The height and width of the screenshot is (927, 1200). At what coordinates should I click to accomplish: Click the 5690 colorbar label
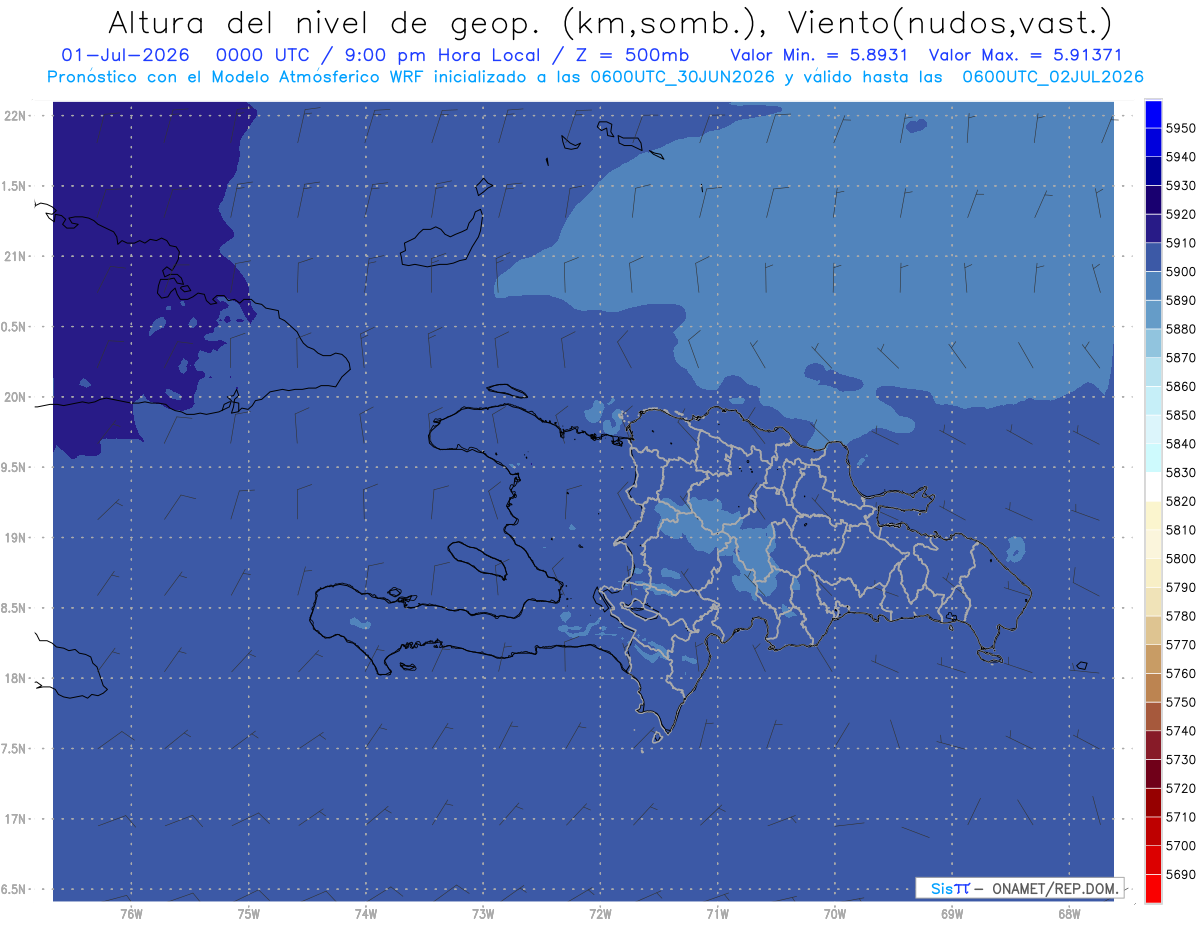(x=1181, y=875)
